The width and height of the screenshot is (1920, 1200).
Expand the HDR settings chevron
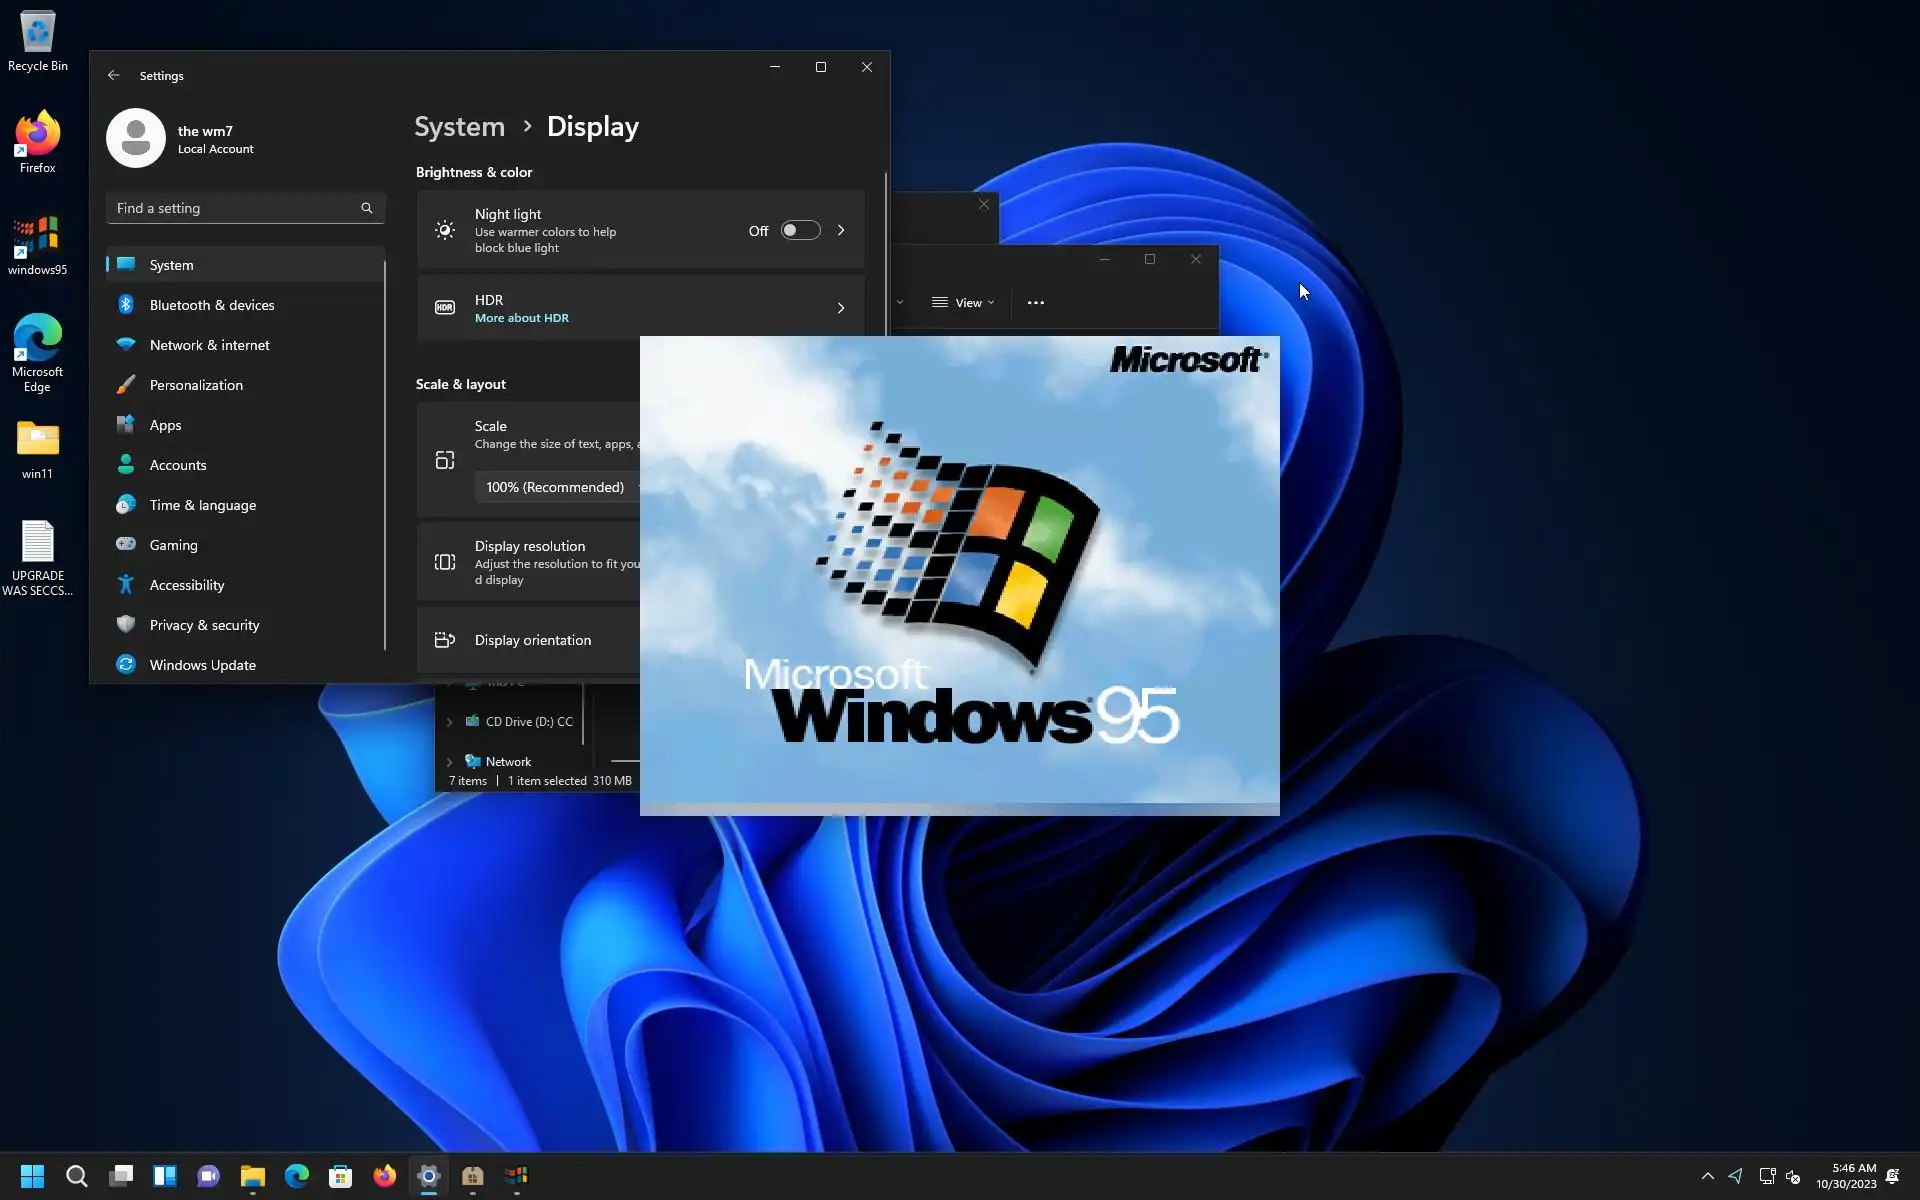tap(840, 308)
